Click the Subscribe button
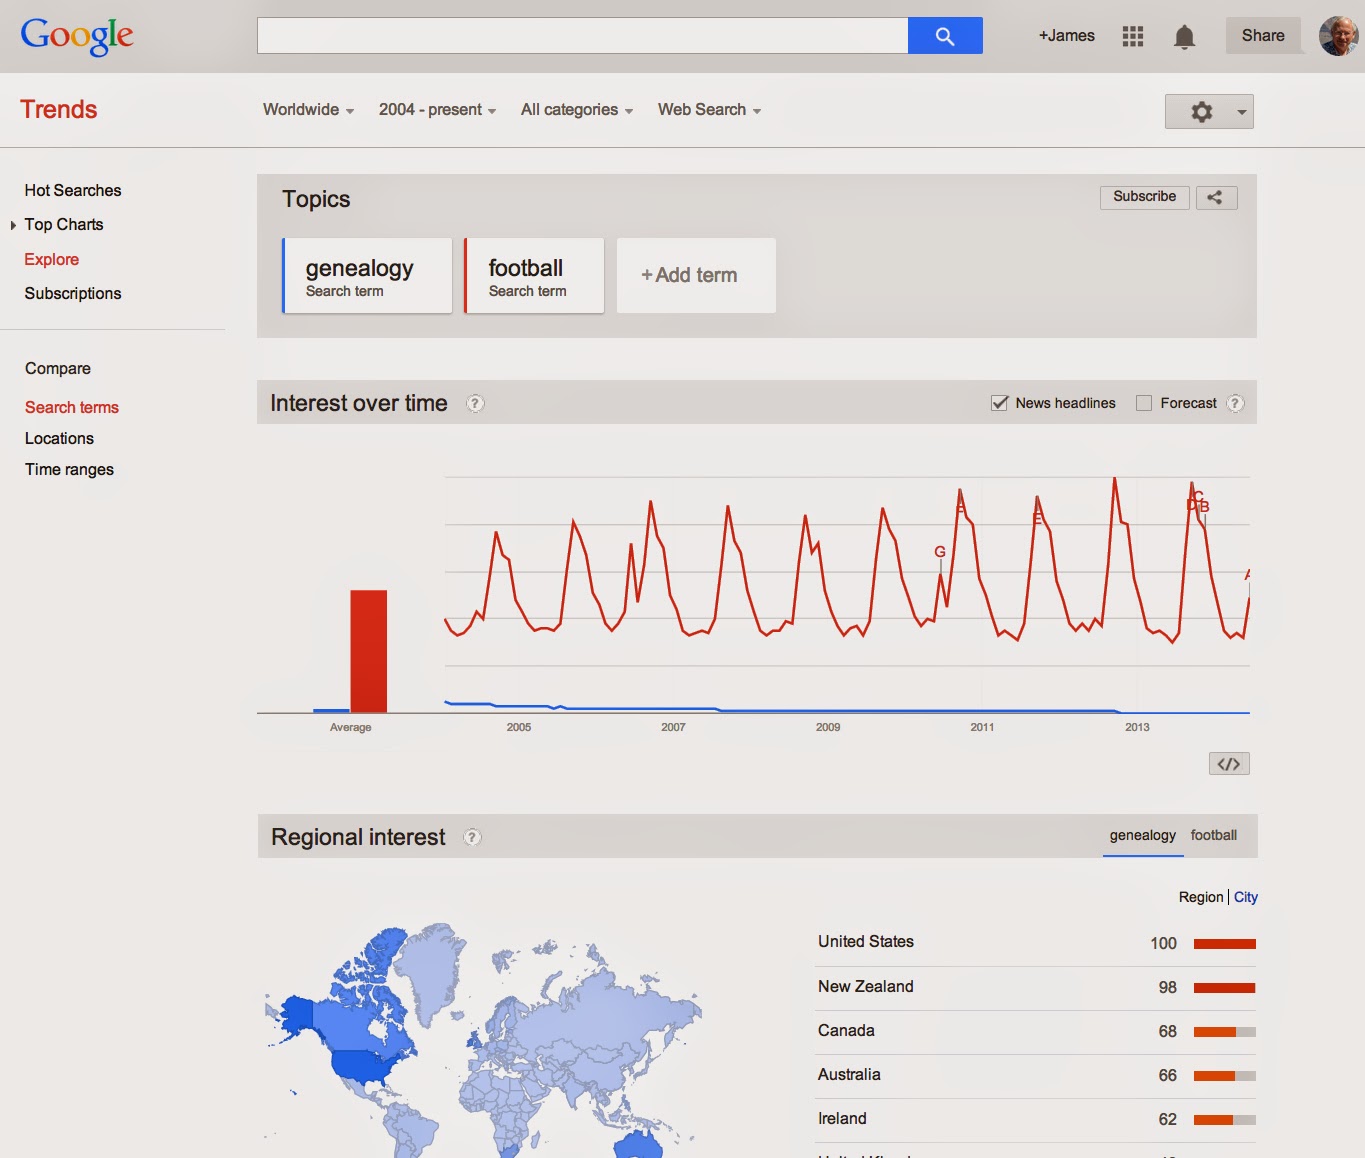The image size is (1365, 1158). pyautogui.click(x=1145, y=197)
